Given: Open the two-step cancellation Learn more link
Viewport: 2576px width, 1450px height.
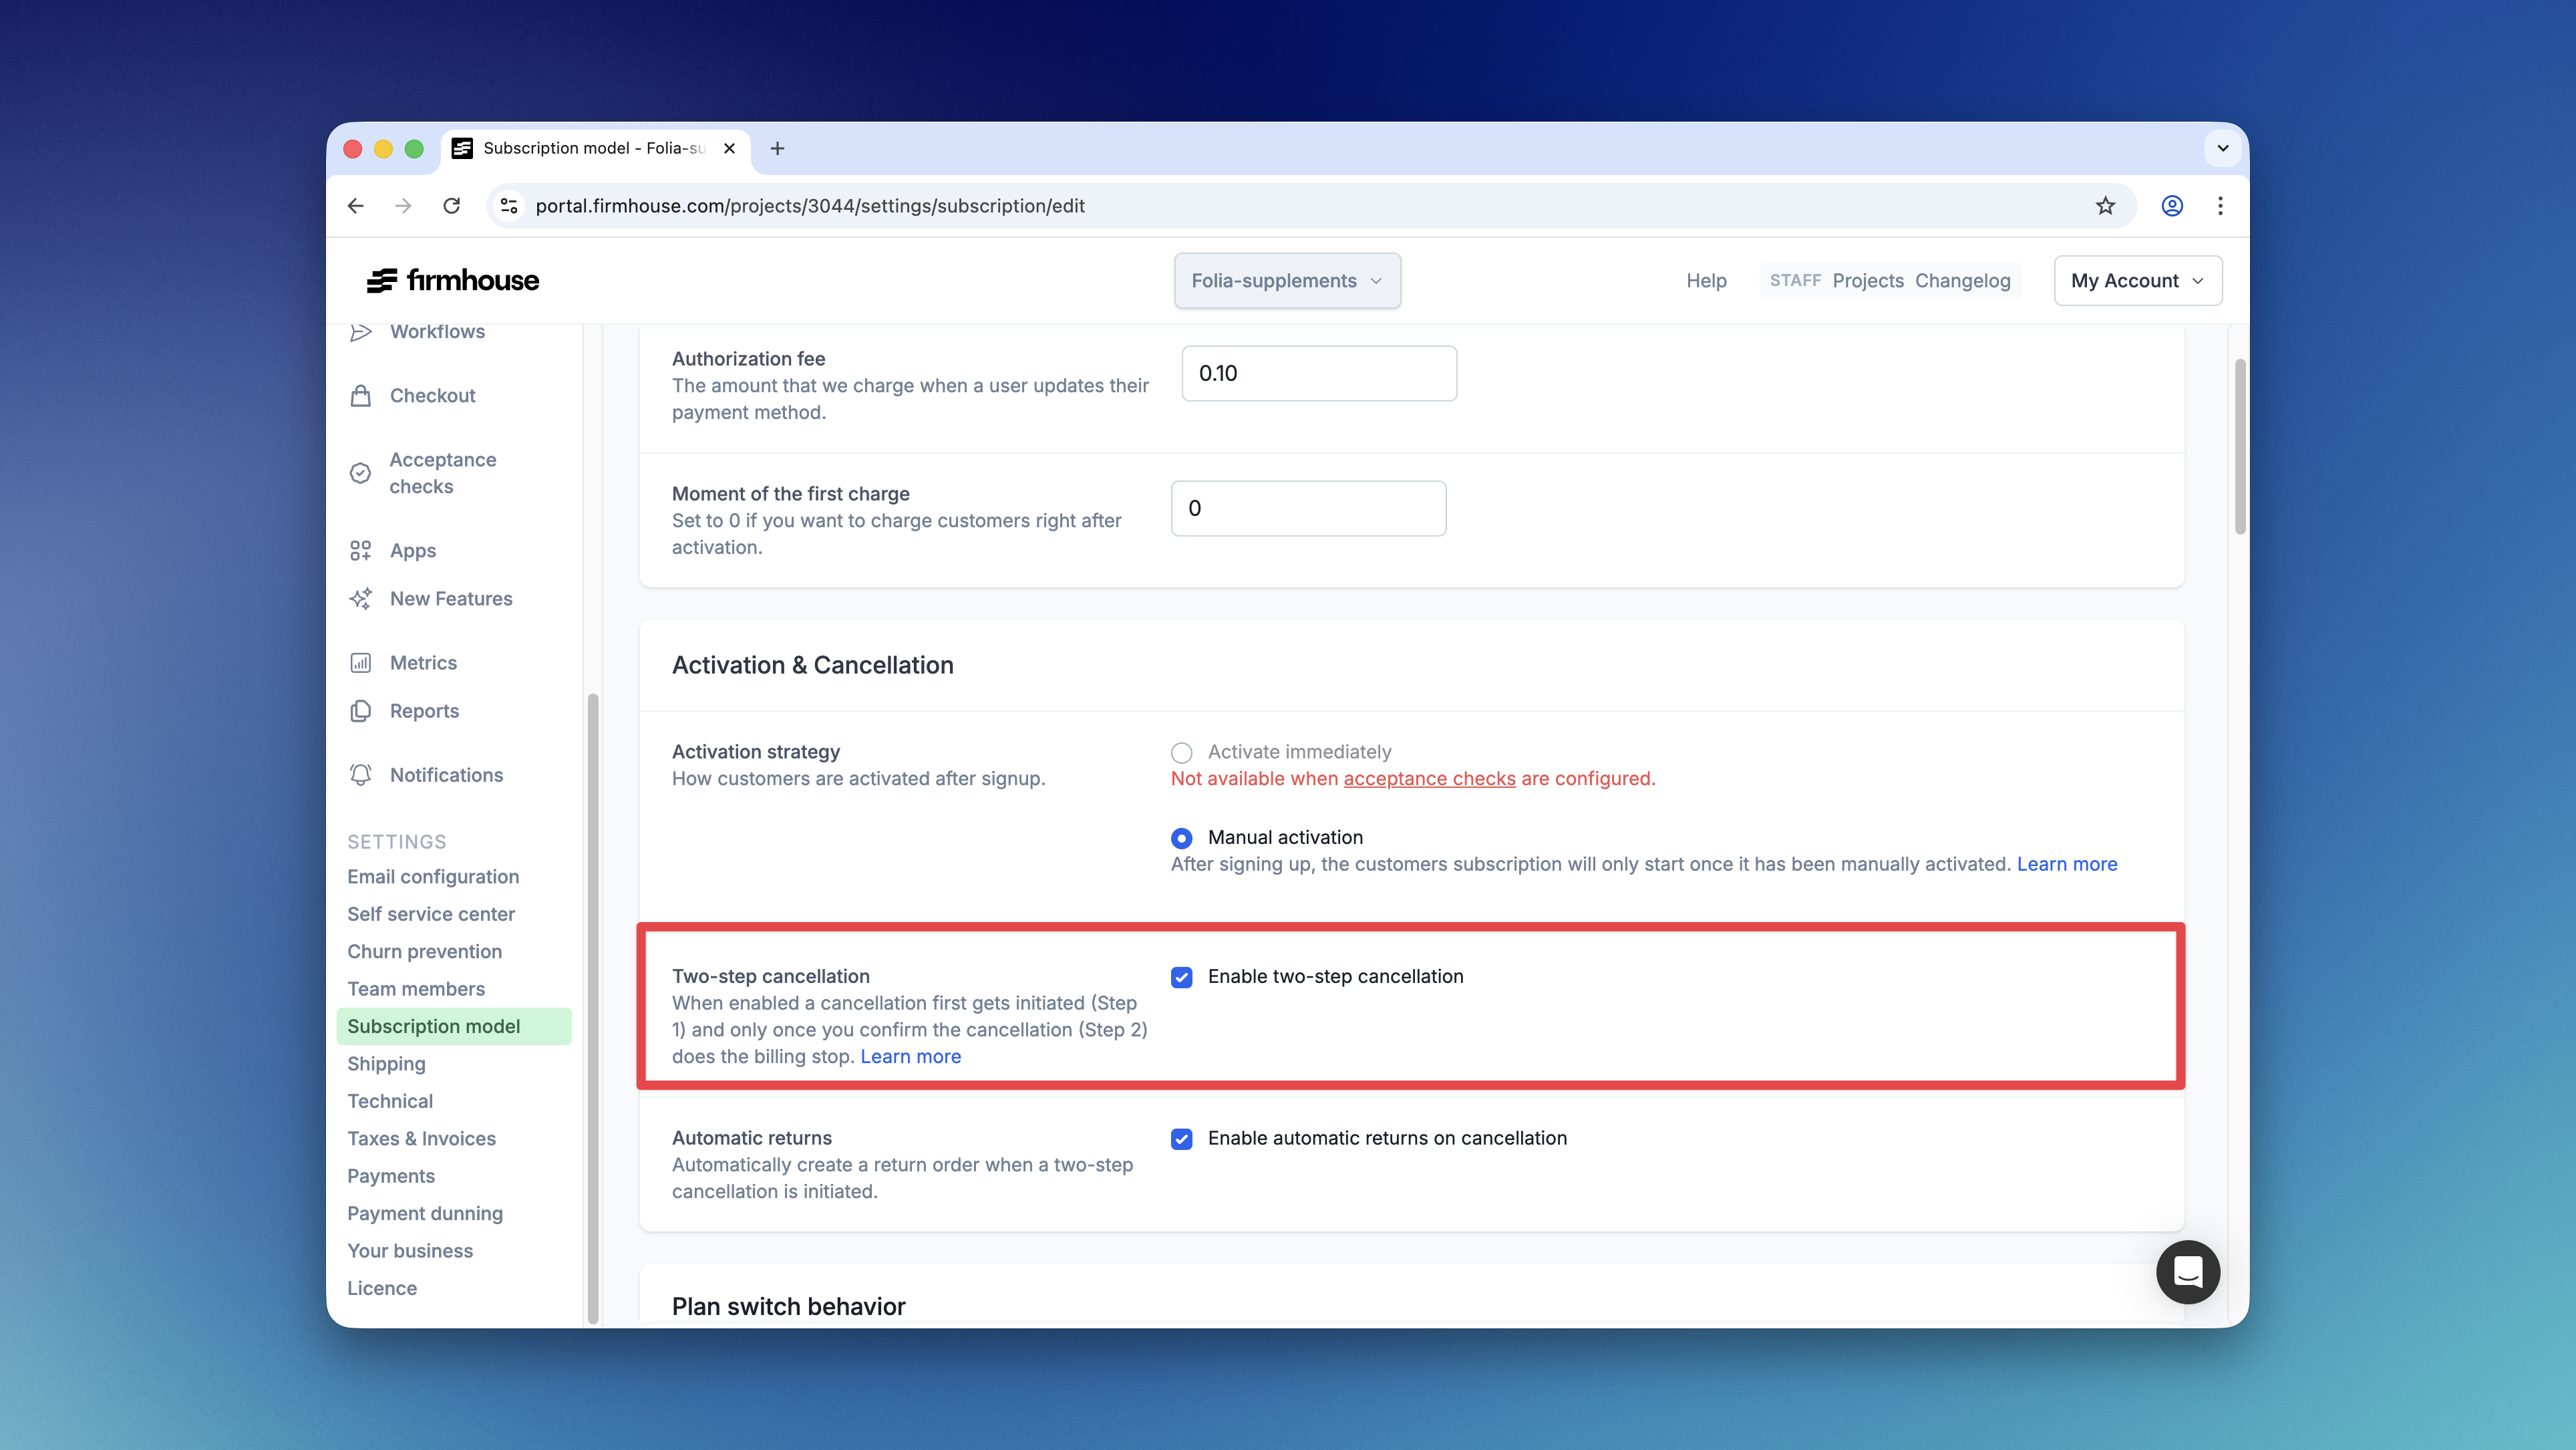Looking at the screenshot, I should (x=910, y=1056).
